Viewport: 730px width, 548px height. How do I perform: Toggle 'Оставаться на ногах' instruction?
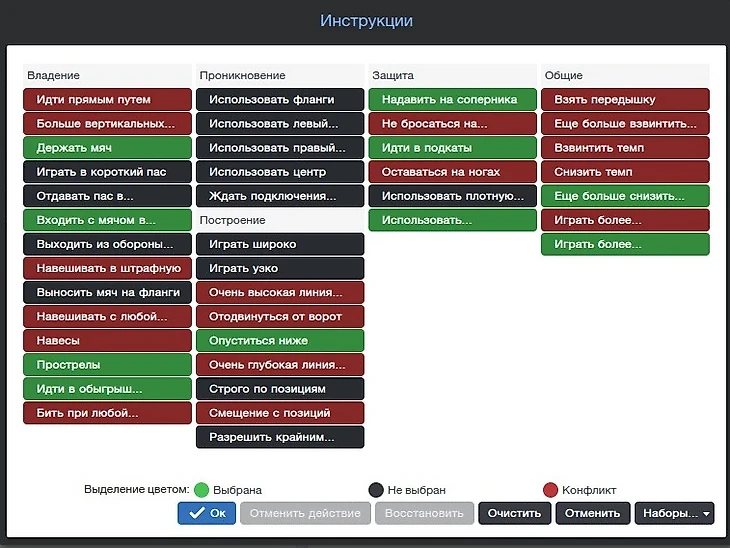click(453, 172)
